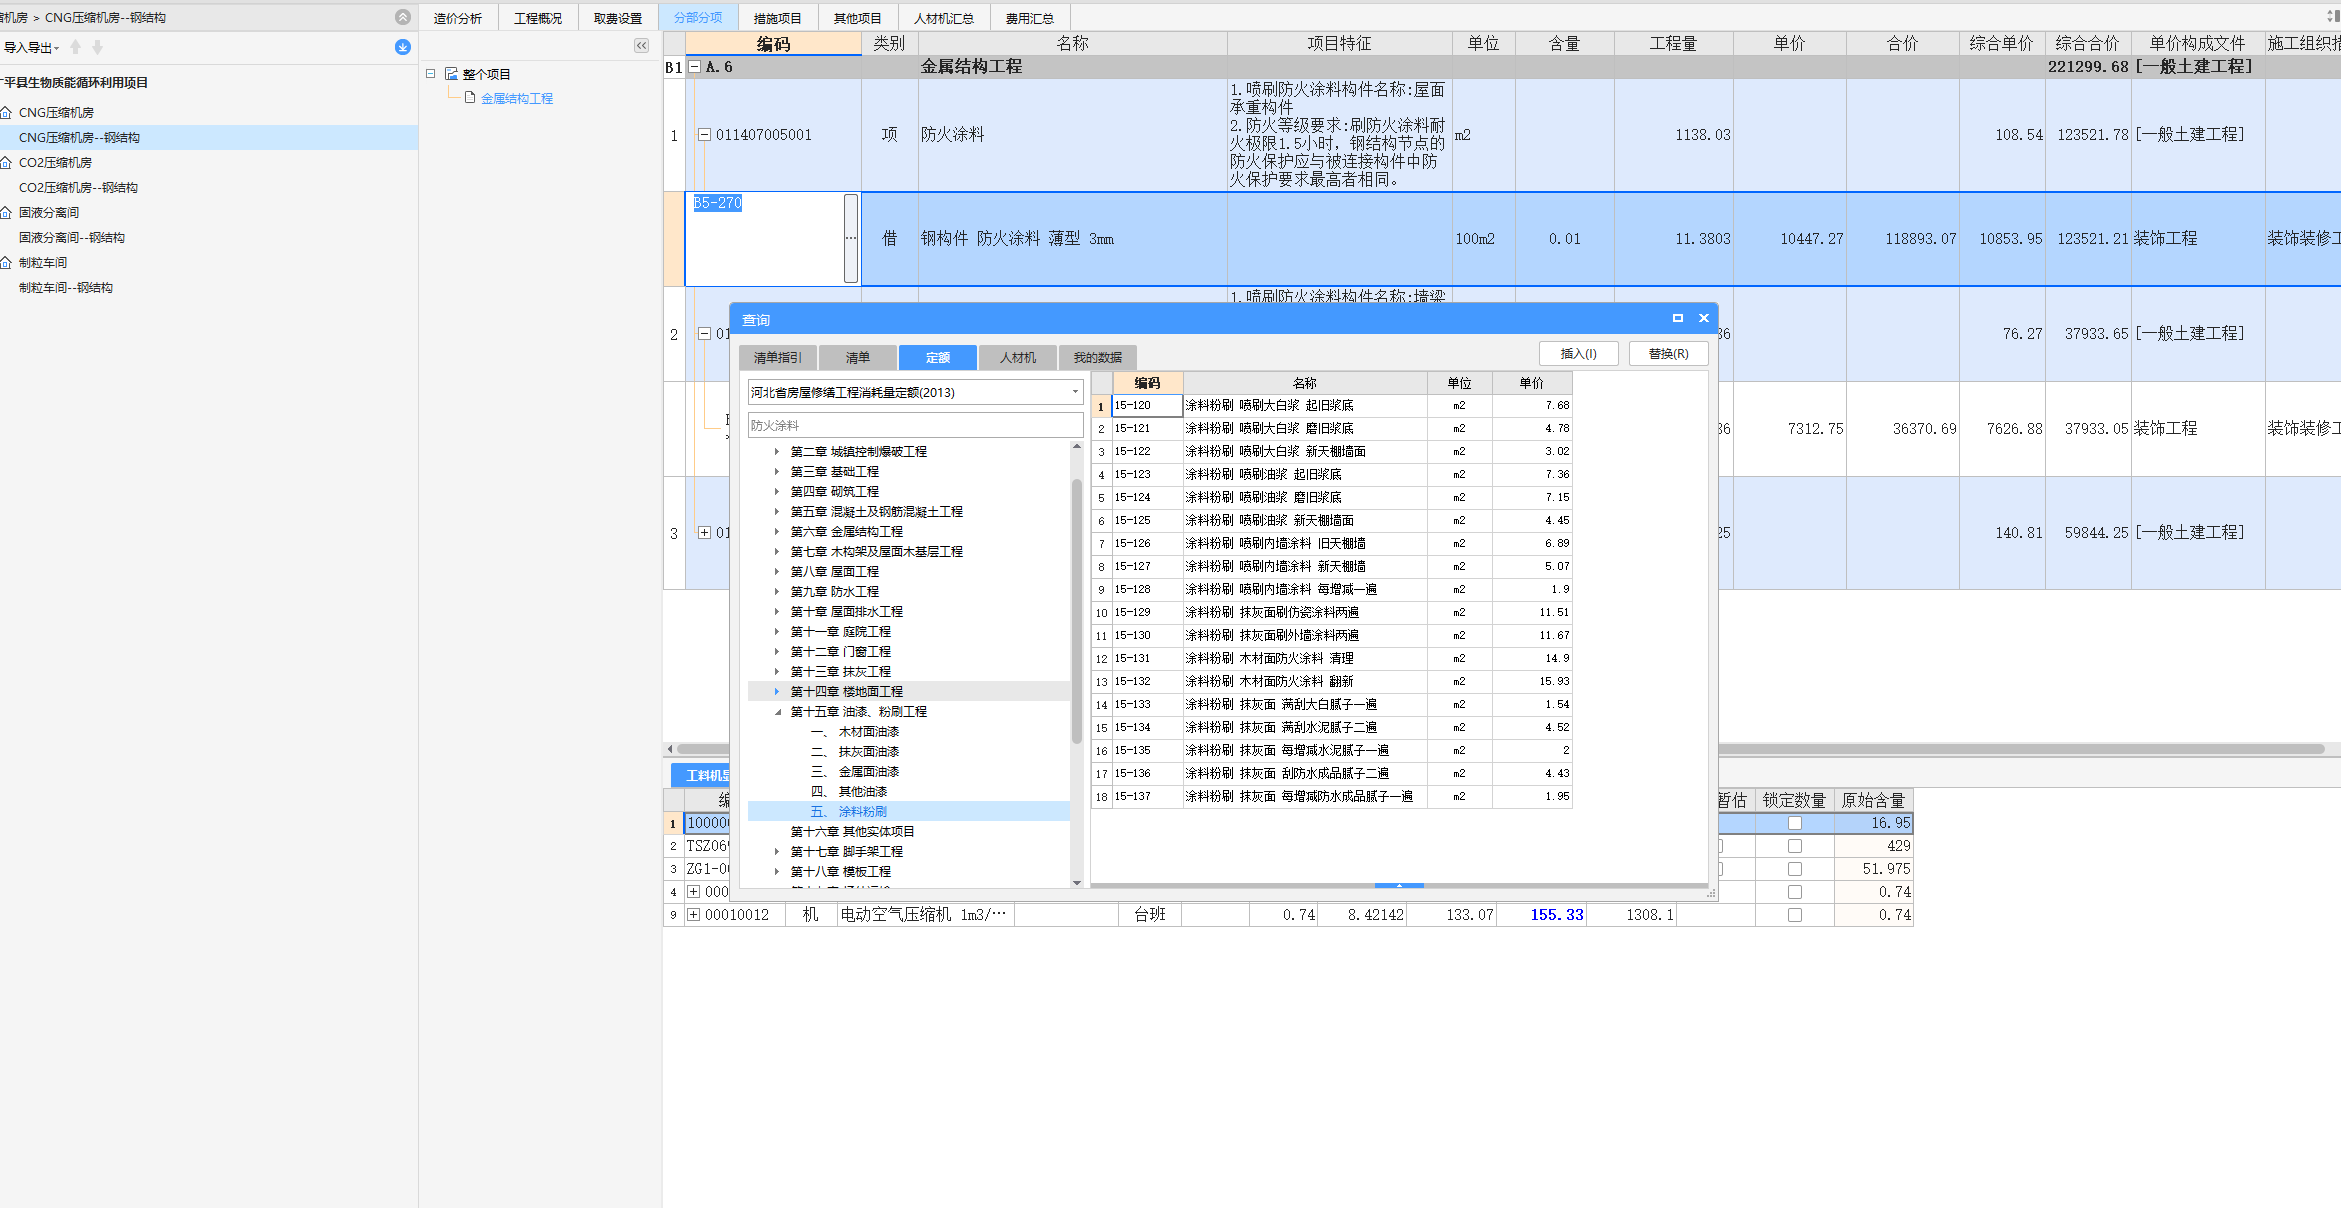Viewport: 2341px width, 1208px height.
Task: Maximize the 查询 dialog
Action: point(1678,318)
